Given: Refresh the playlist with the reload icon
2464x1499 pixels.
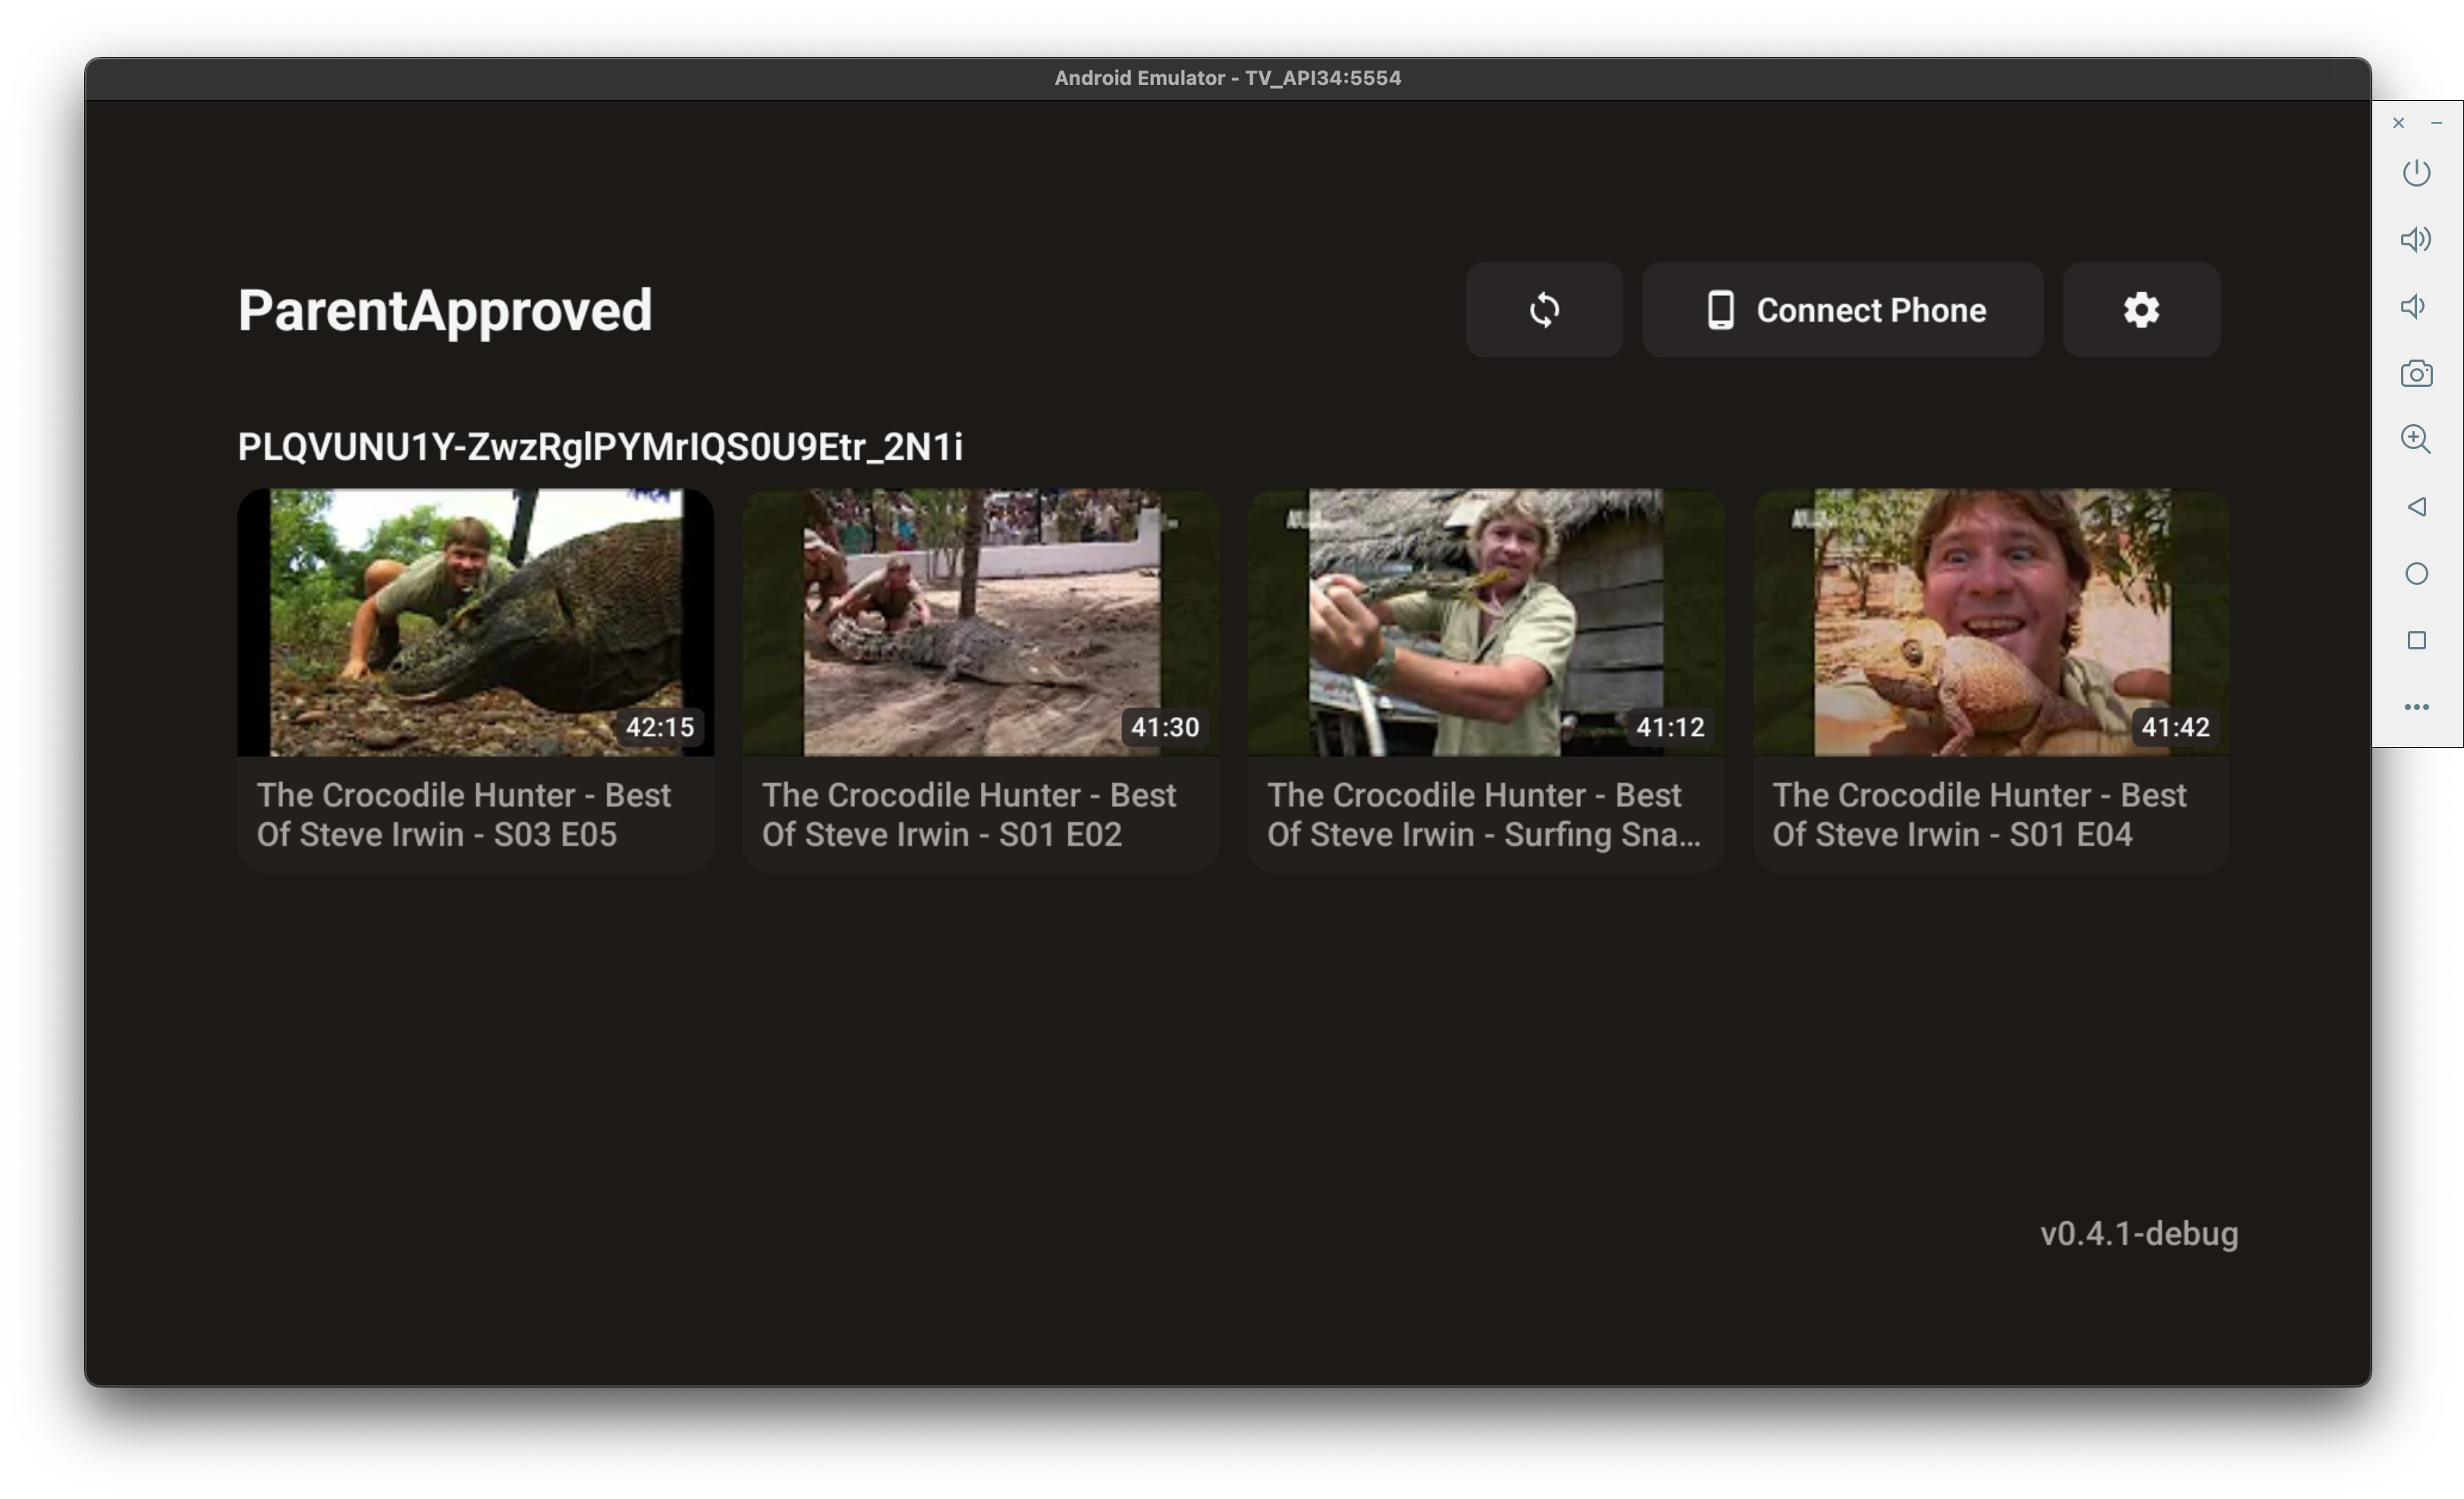Looking at the screenshot, I should pos(1544,310).
